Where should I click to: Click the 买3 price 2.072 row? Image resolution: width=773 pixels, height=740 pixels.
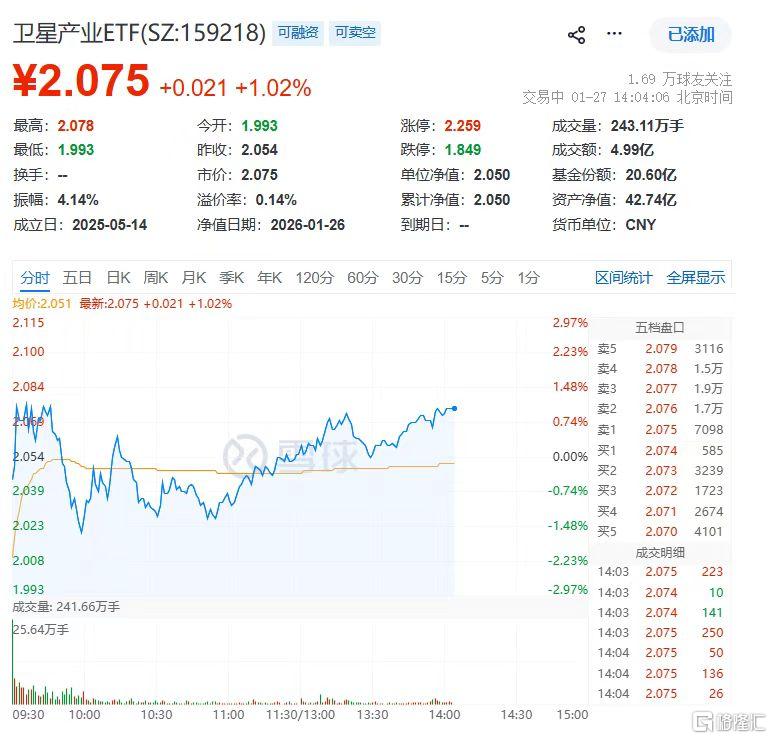(660, 491)
